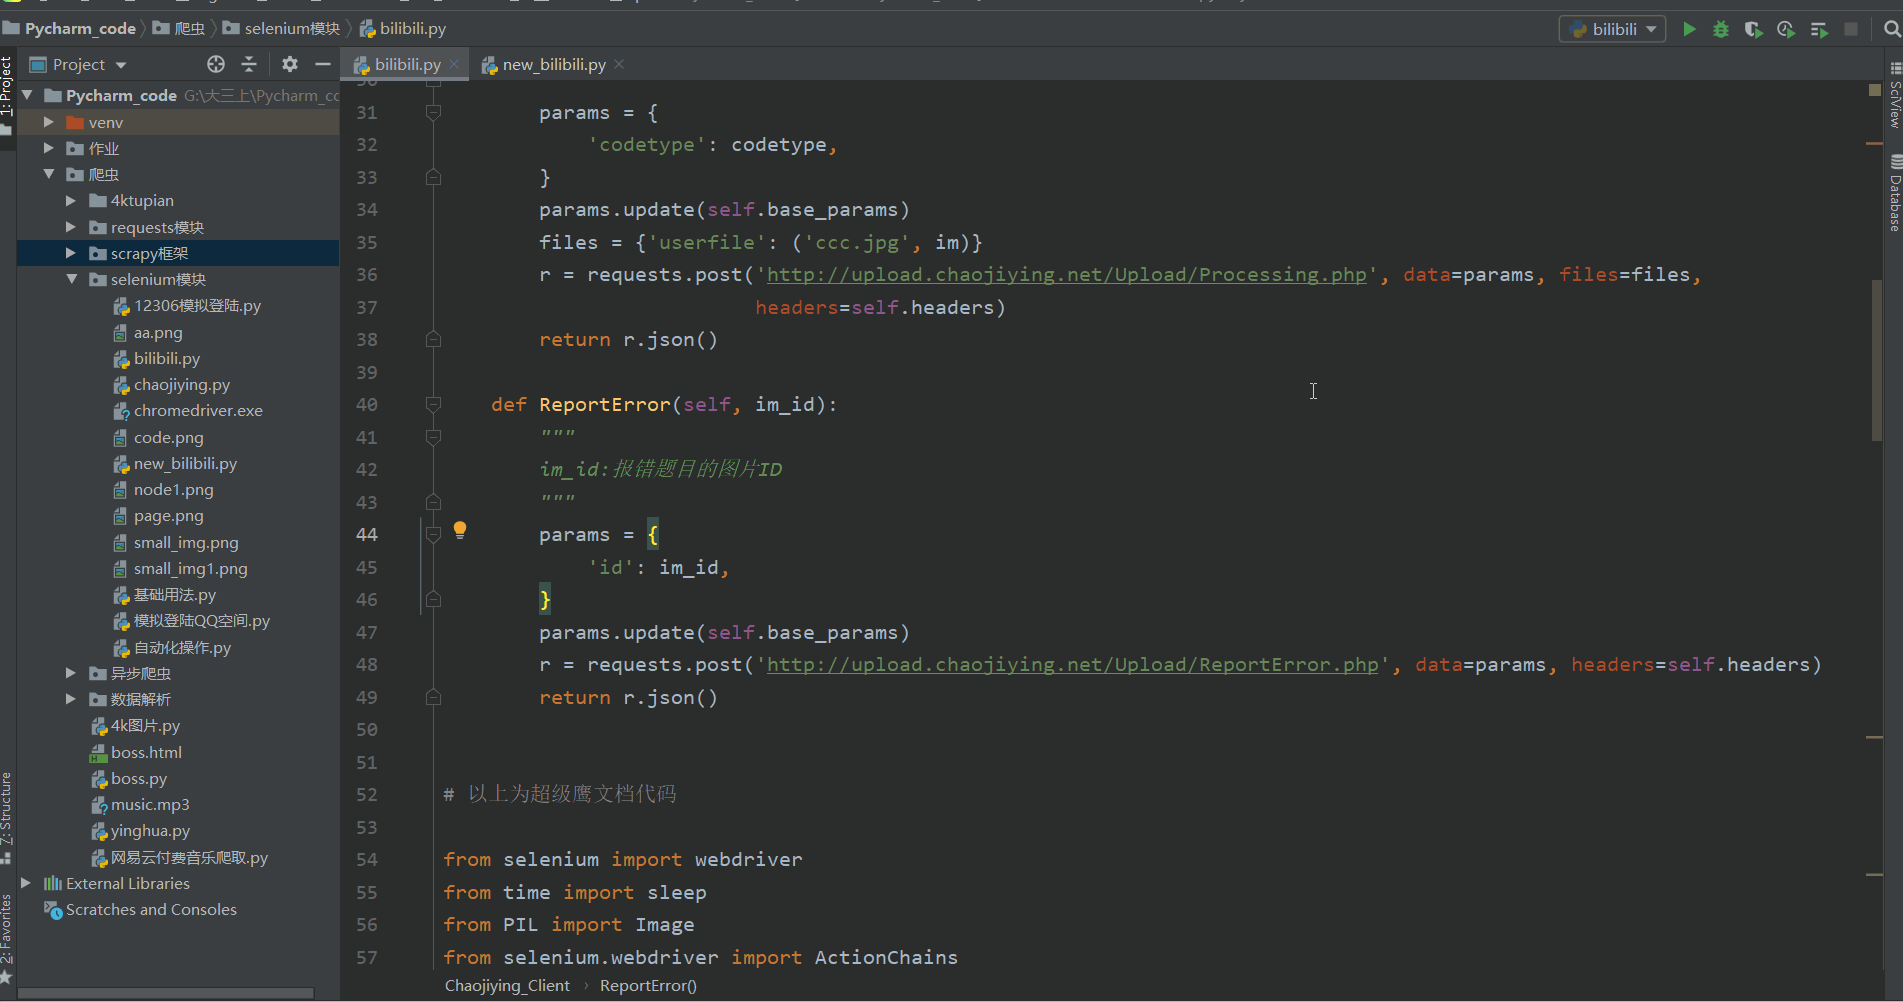The height and width of the screenshot is (1002, 1903).
Task: Run the bilibili configuration with green play icon
Action: click(1689, 29)
